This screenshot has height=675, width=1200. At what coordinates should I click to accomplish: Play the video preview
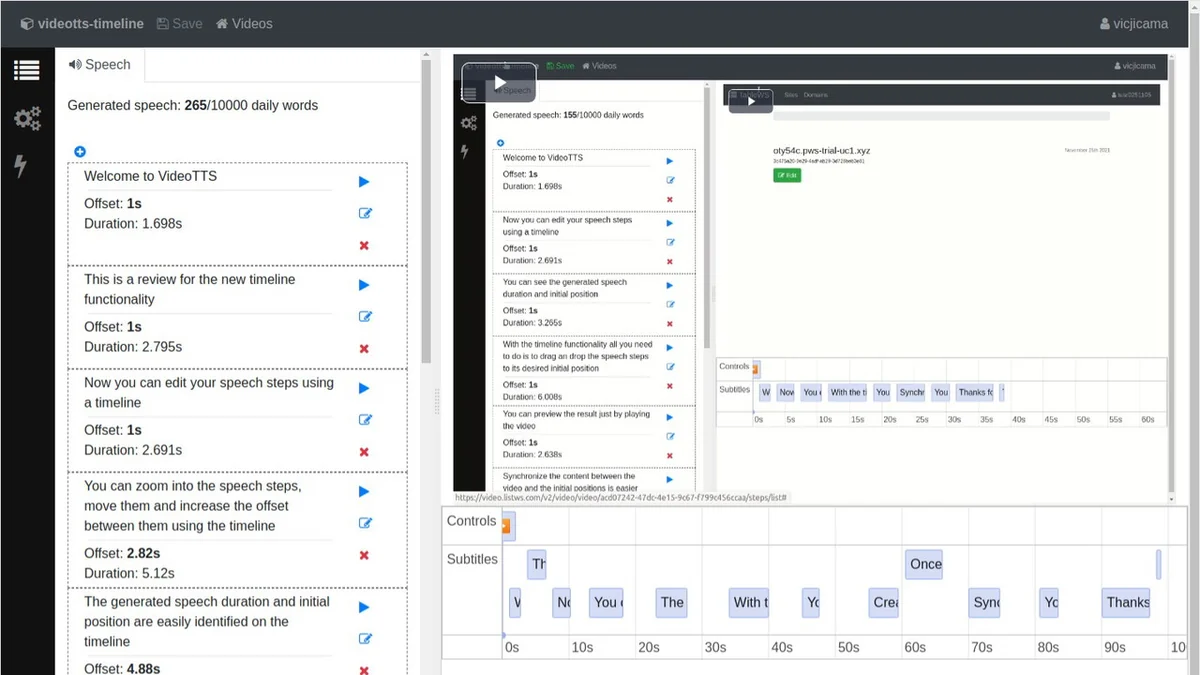(499, 83)
